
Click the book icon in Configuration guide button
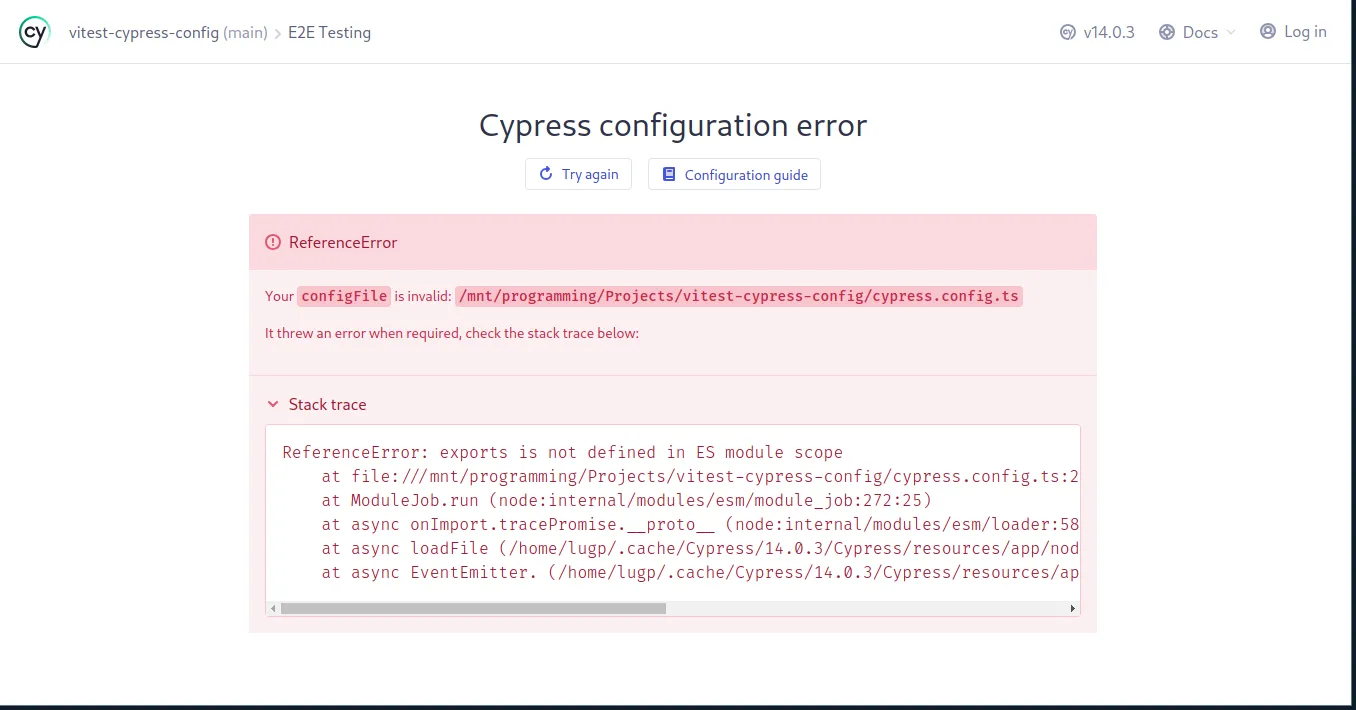tap(669, 174)
